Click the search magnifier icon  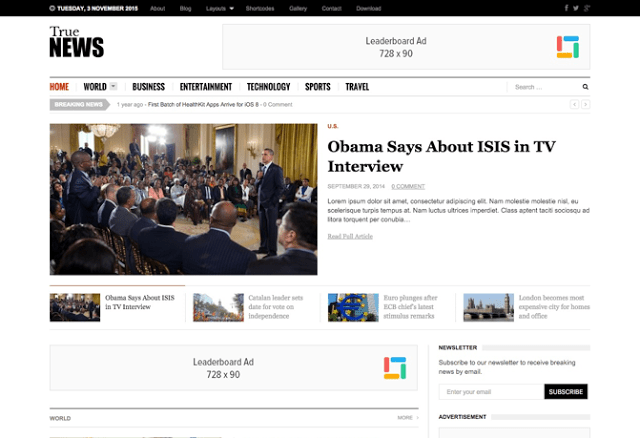pyautogui.click(x=584, y=87)
